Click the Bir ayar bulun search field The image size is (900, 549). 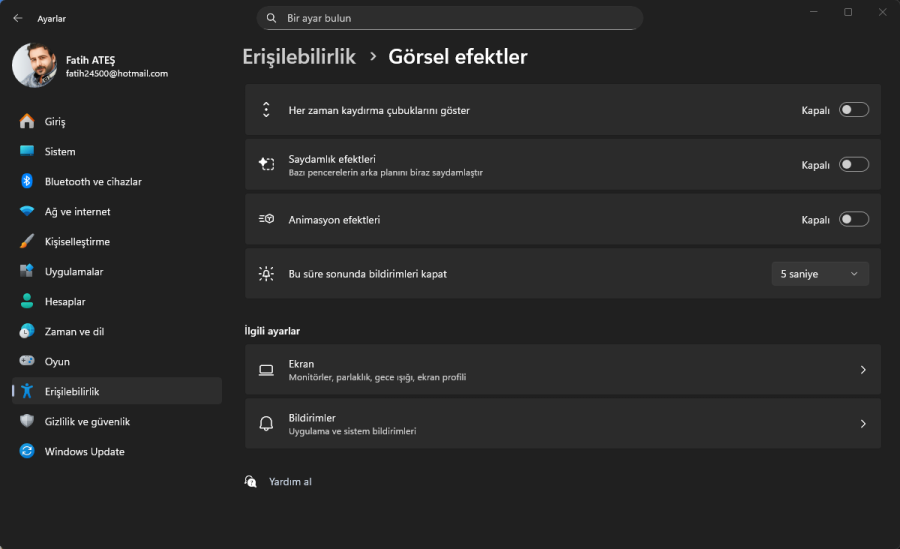pos(450,18)
